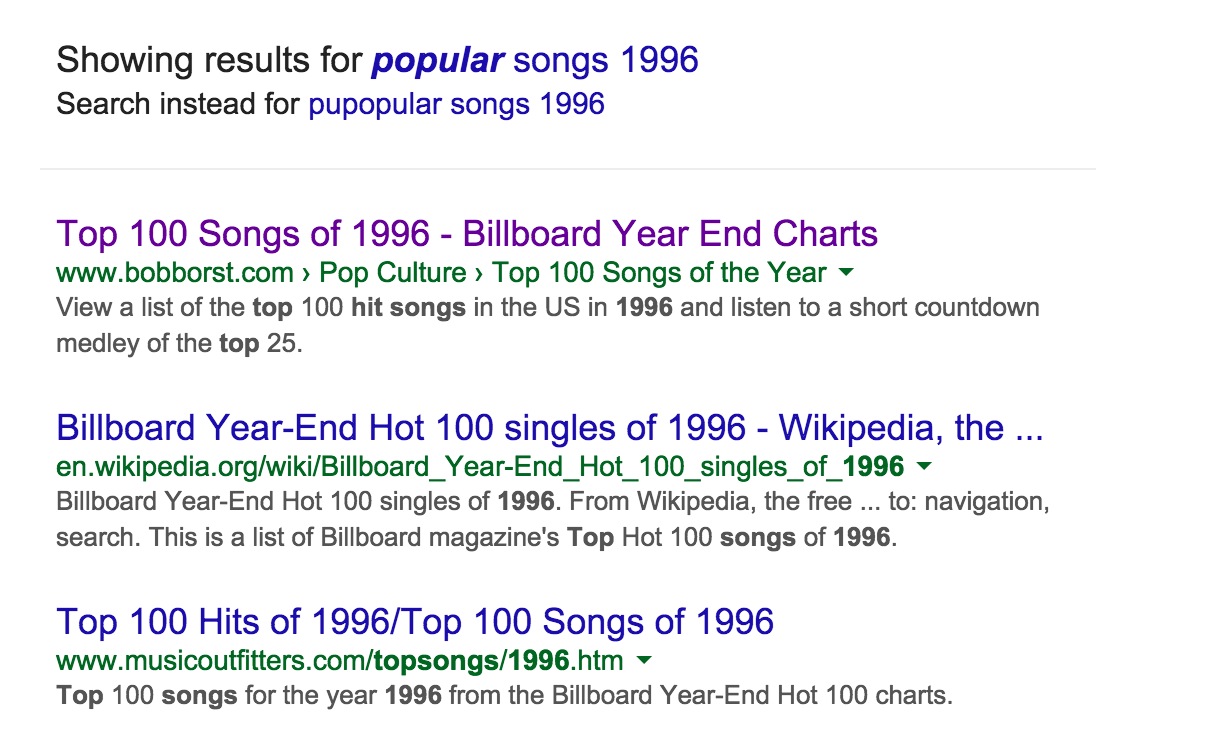Expand the dropdown arrow beside bobborst.com breadcrumb
The width and height of the screenshot is (1230, 736).
coord(846,272)
